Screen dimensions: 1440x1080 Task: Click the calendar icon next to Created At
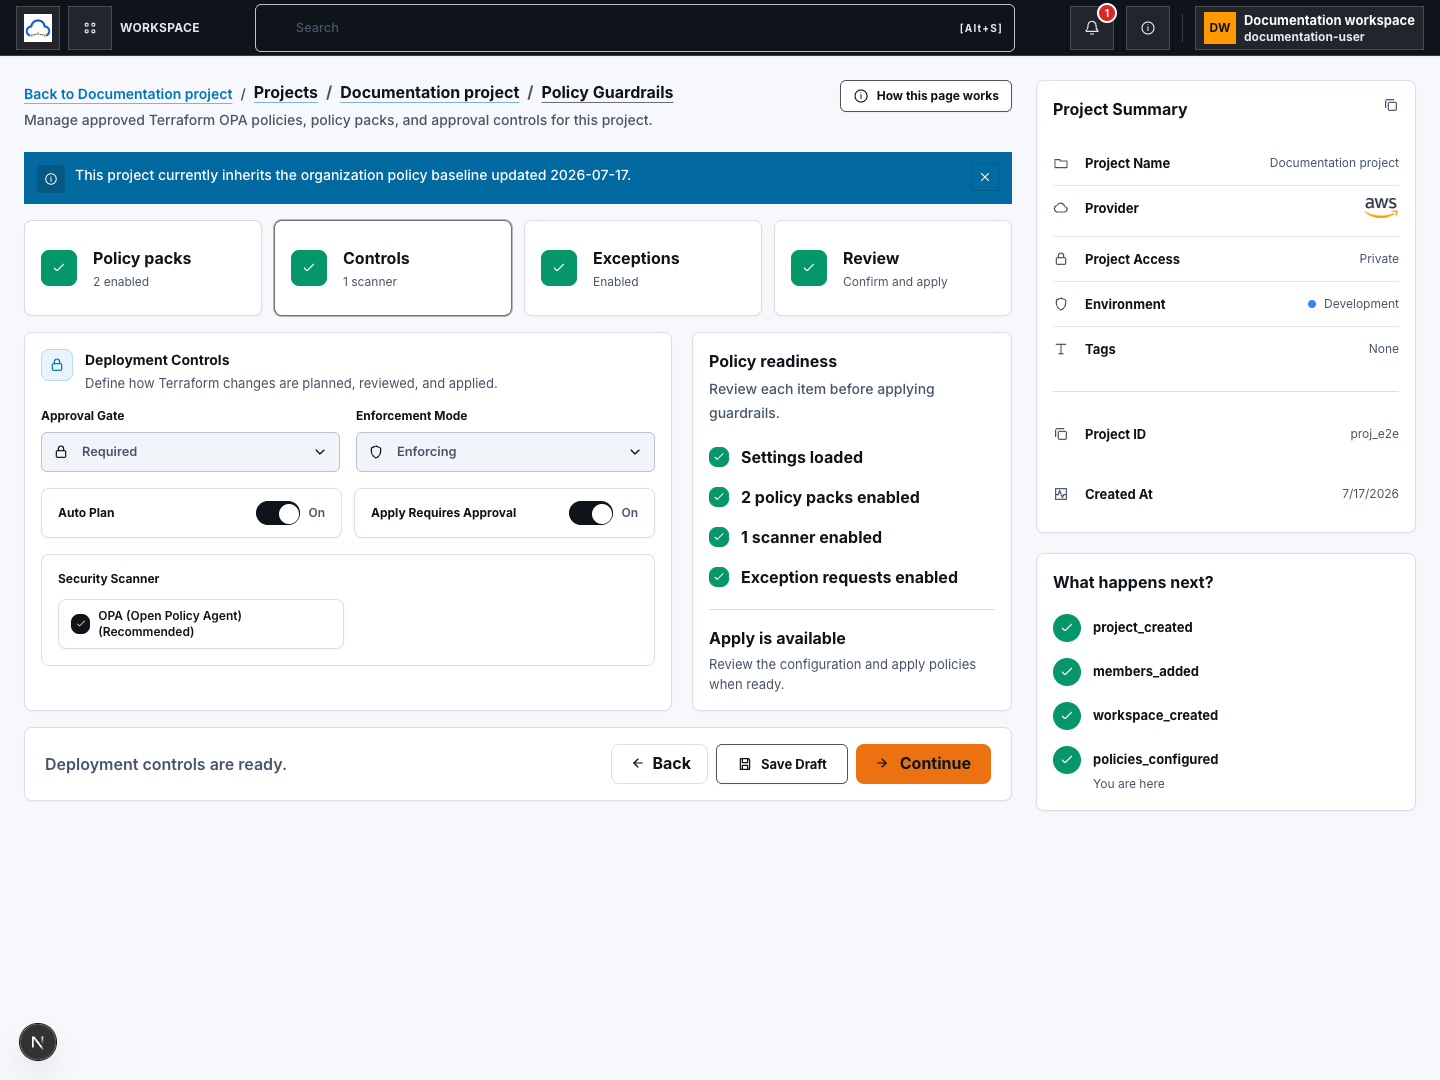coord(1061,494)
